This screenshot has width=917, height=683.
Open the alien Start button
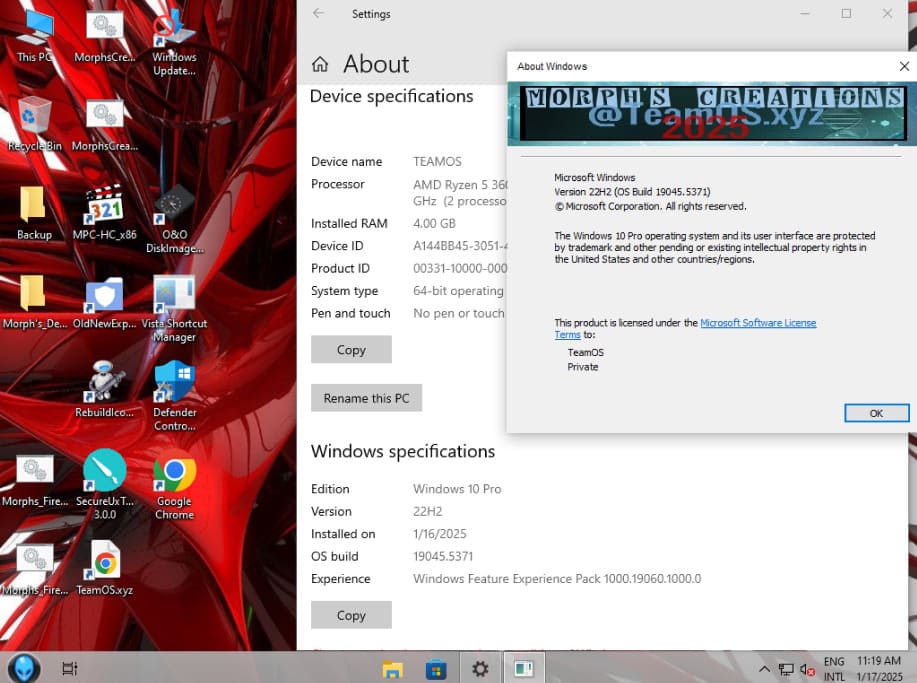24,667
